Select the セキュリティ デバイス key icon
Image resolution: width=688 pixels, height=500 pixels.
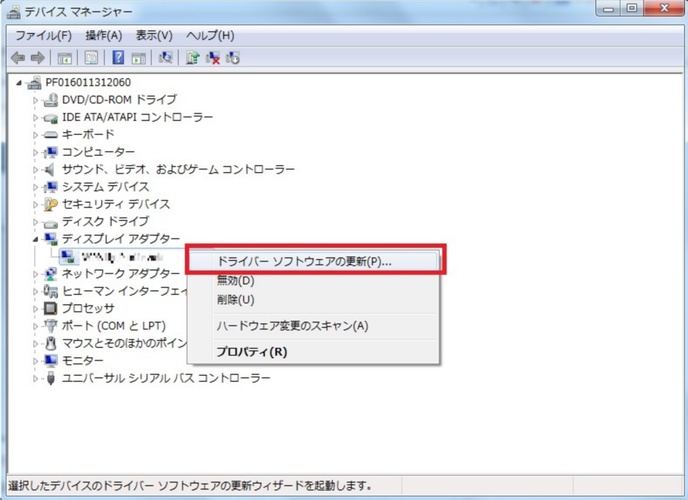(x=50, y=204)
